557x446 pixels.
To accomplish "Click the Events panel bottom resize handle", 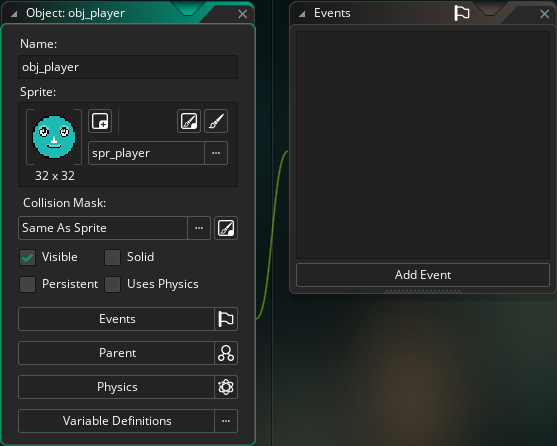I will tap(423, 291).
